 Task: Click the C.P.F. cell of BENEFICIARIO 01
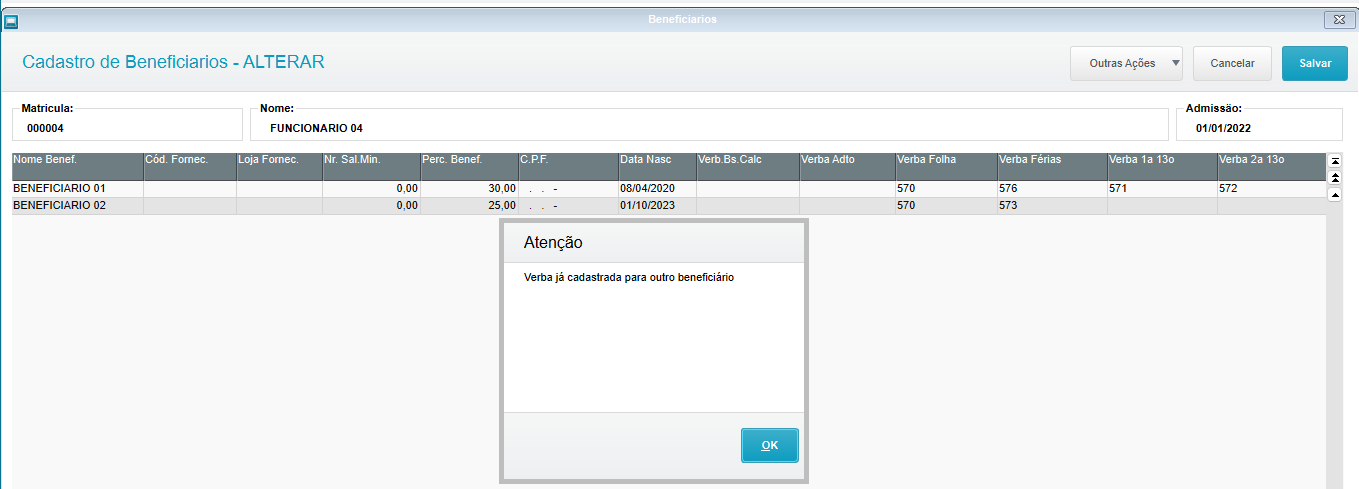click(x=568, y=188)
